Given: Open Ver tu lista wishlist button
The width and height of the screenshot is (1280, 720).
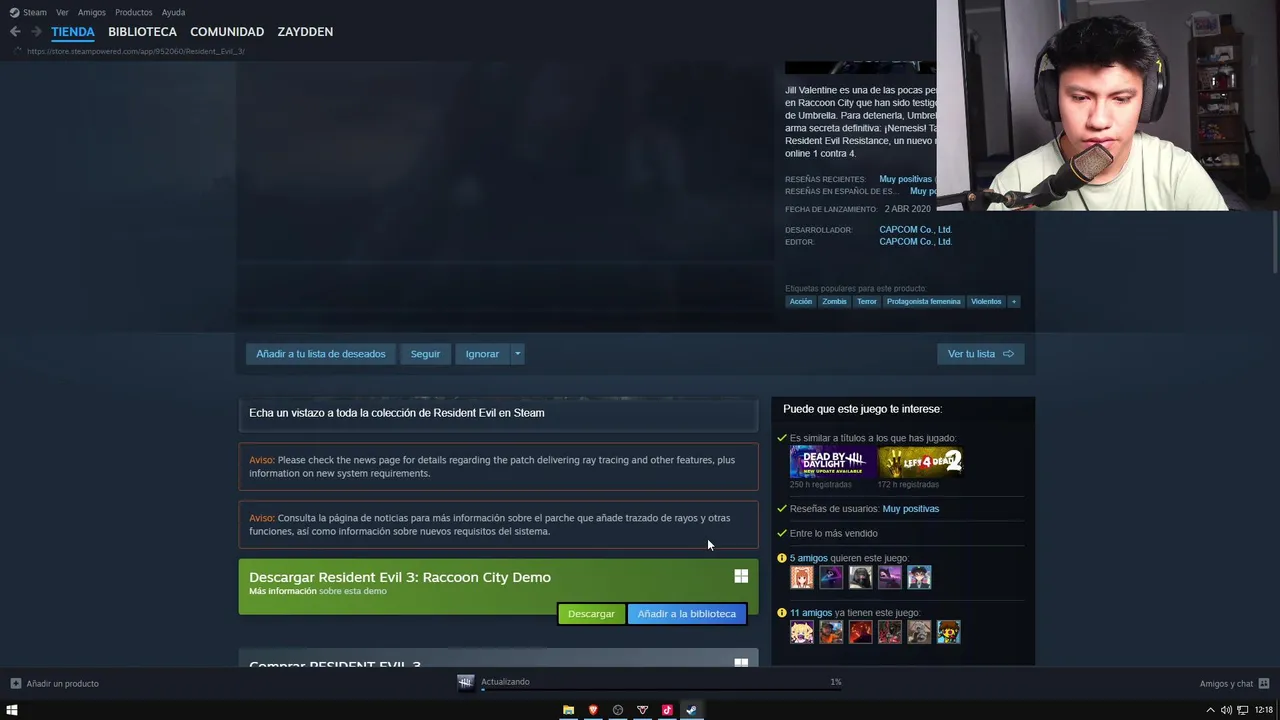Looking at the screenshot, I should [980, 354].
